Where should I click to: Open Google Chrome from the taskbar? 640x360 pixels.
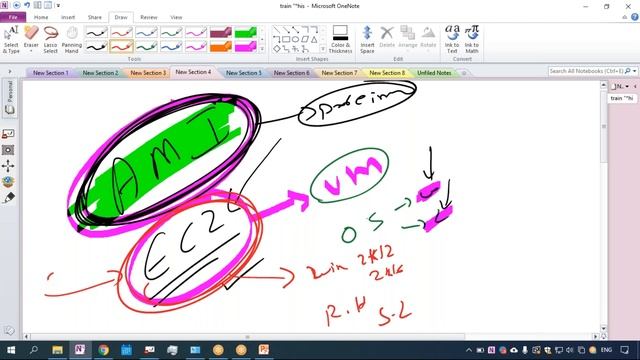coord(103,350)
